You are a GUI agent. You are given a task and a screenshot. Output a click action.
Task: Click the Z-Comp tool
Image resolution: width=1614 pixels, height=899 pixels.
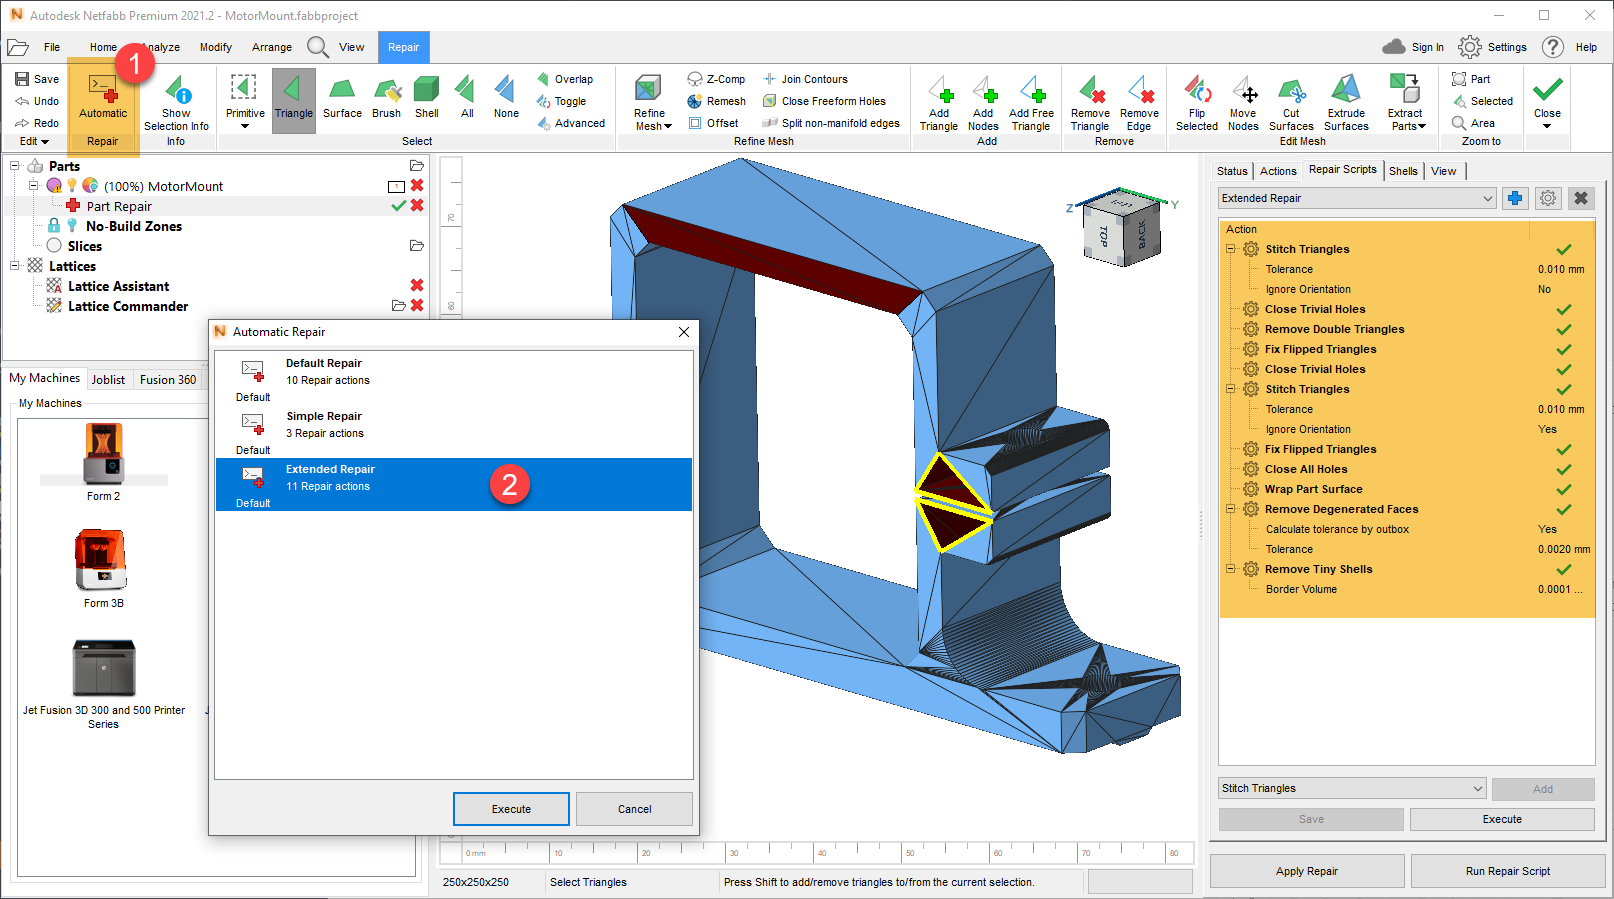click(716, 79)
